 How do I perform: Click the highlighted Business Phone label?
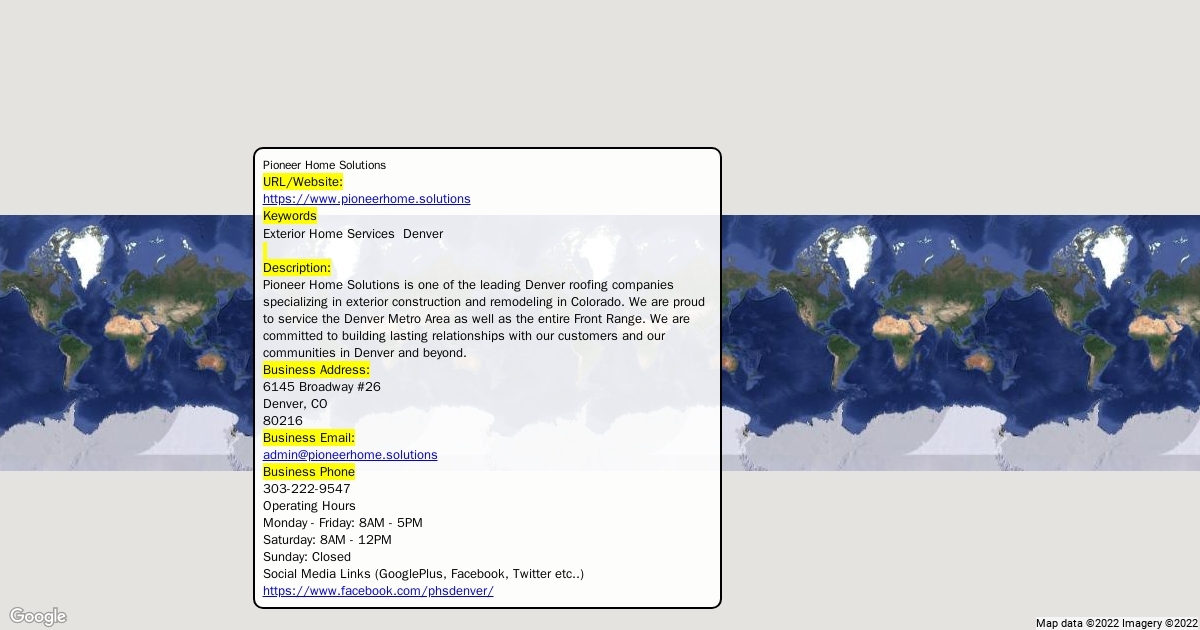point(309,472)
